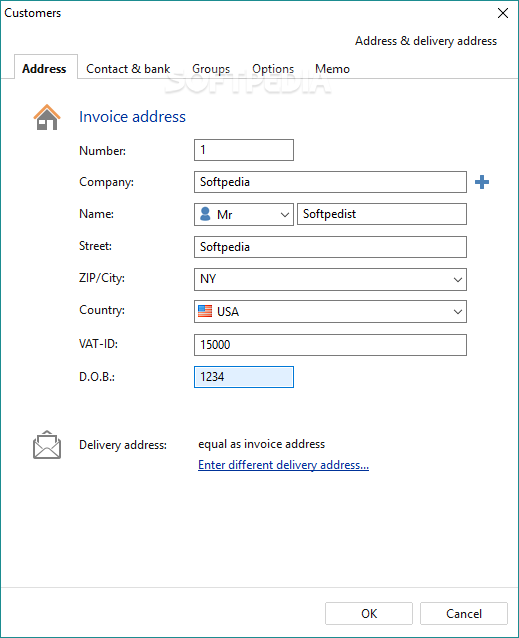Click the 'Name:' label
The height and width of the screenshot is (638, 519).
96,214
